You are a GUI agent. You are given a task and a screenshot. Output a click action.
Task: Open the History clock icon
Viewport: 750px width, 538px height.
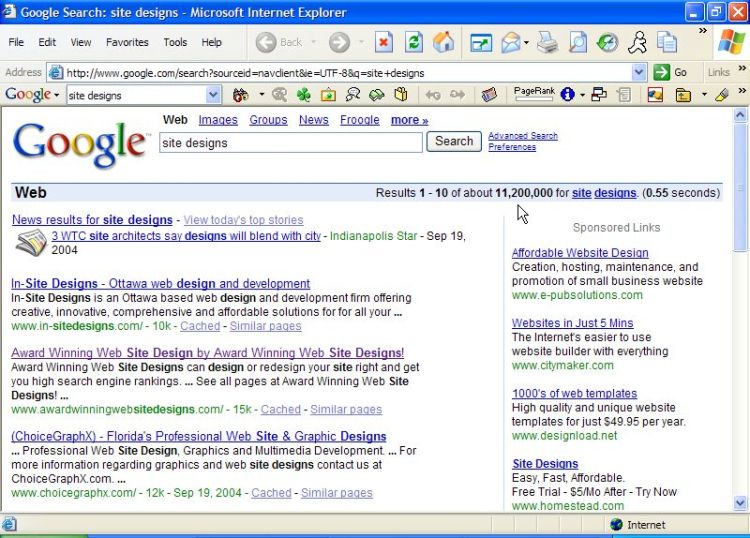point(607,43)
